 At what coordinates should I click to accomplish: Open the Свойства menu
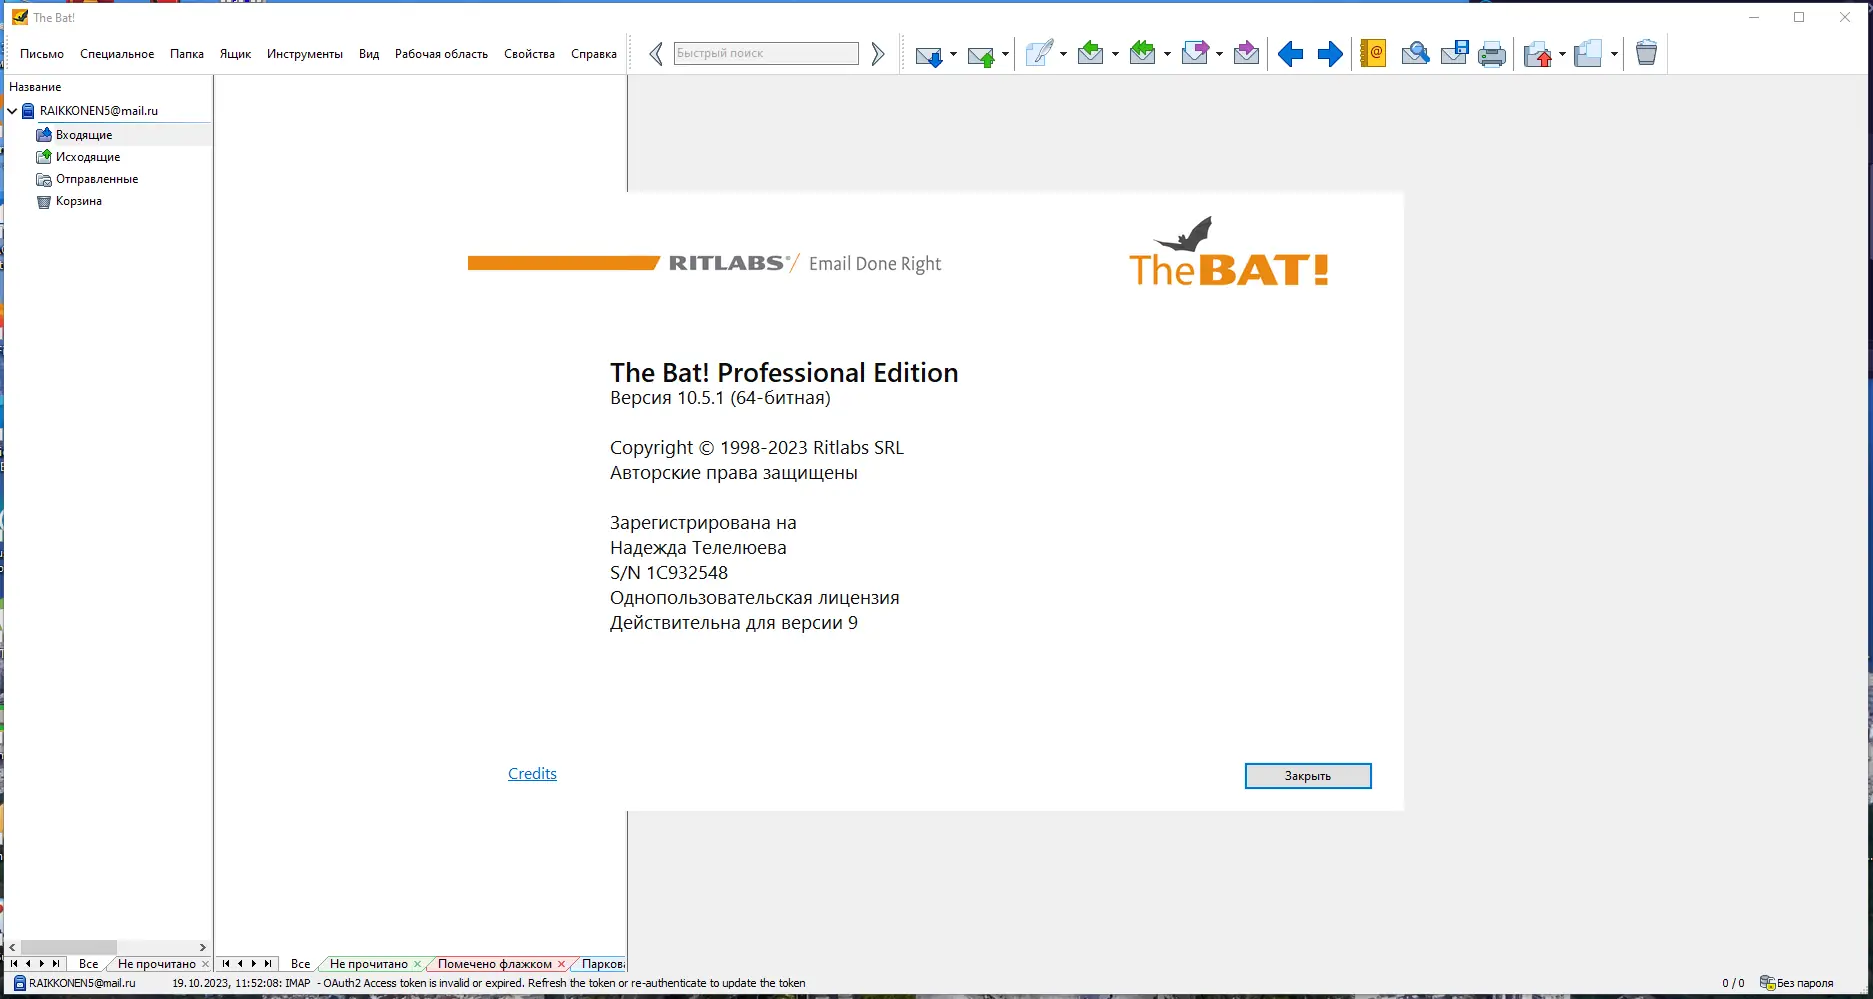click(x=529, y=54)
